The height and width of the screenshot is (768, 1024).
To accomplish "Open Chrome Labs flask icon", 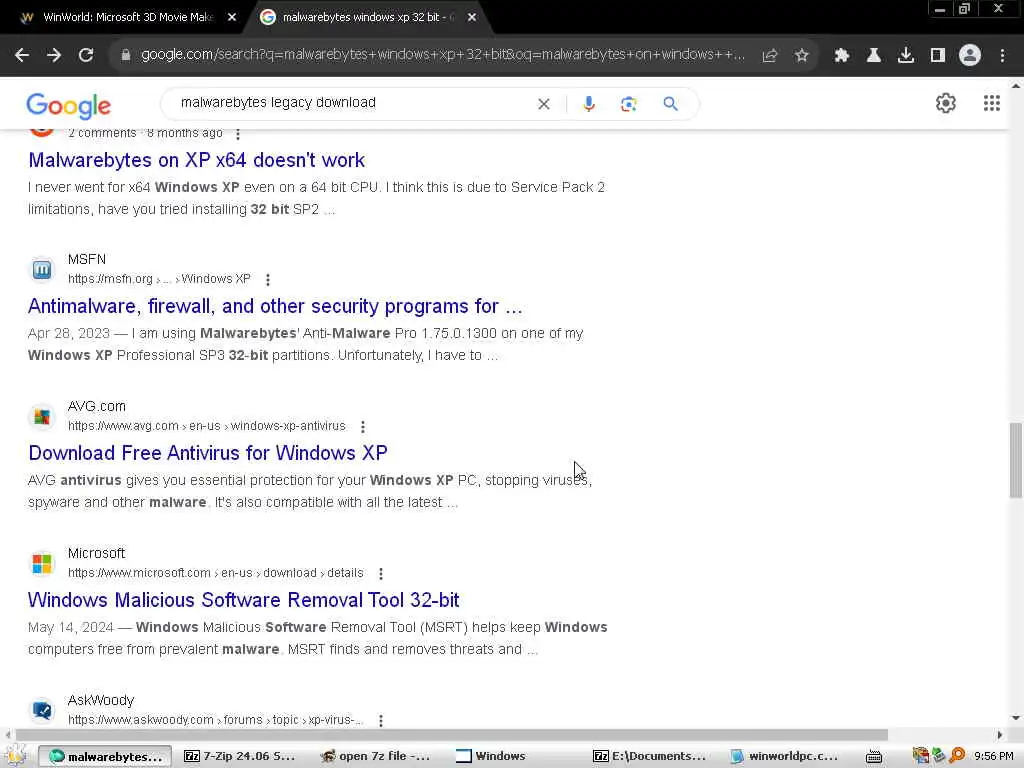I will (x=874, y=56).
